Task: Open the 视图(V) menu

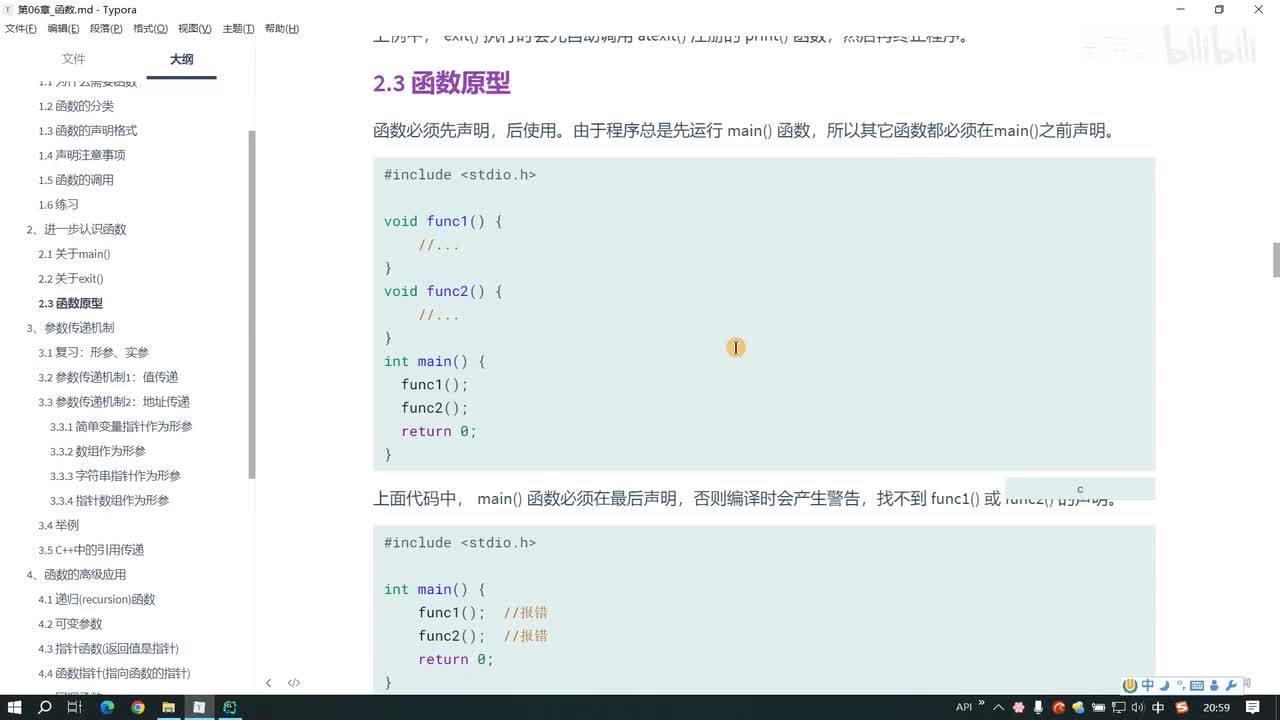Action: [x=195, y=29]
